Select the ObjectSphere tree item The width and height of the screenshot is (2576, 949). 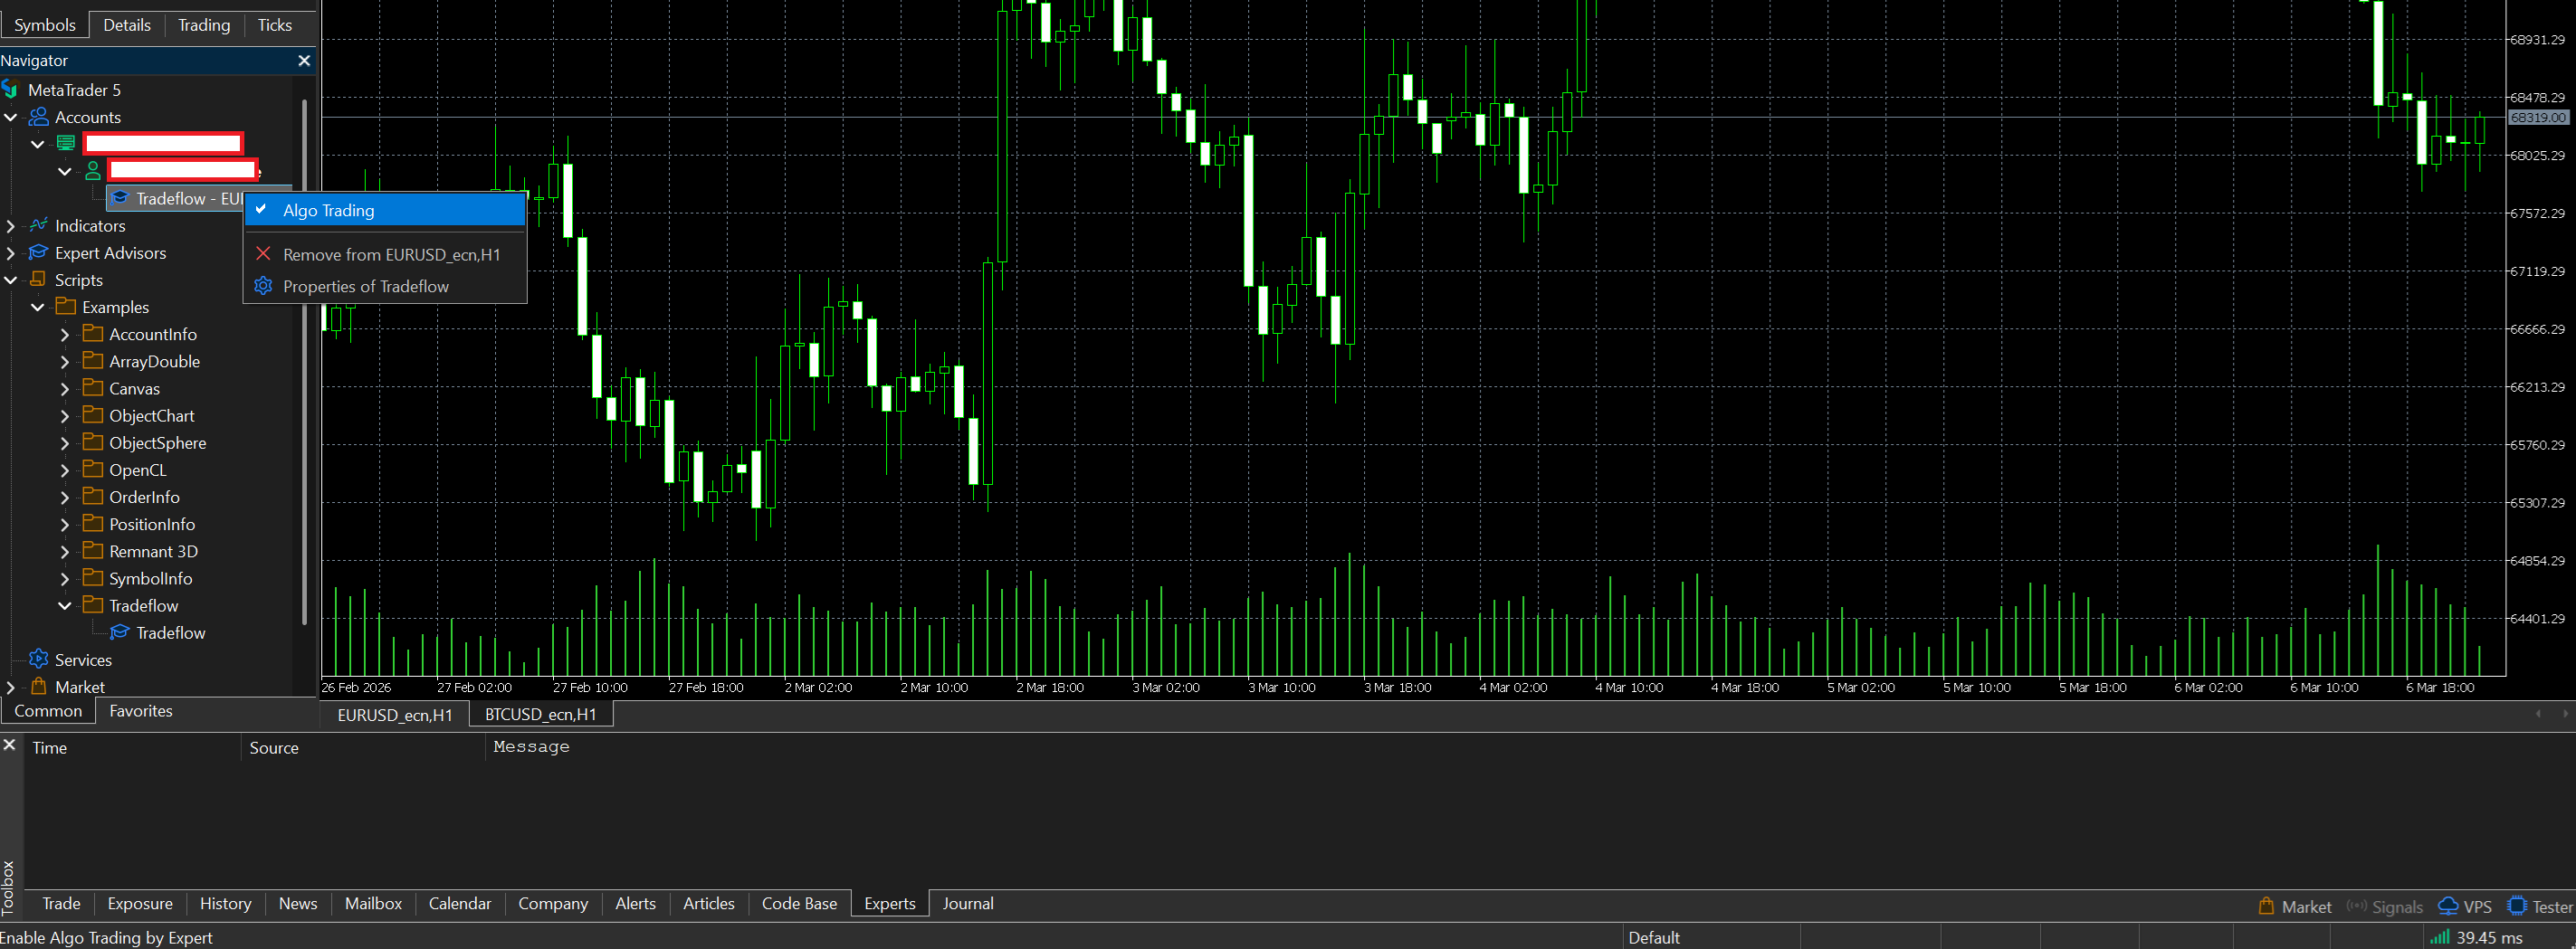point(158,443)
